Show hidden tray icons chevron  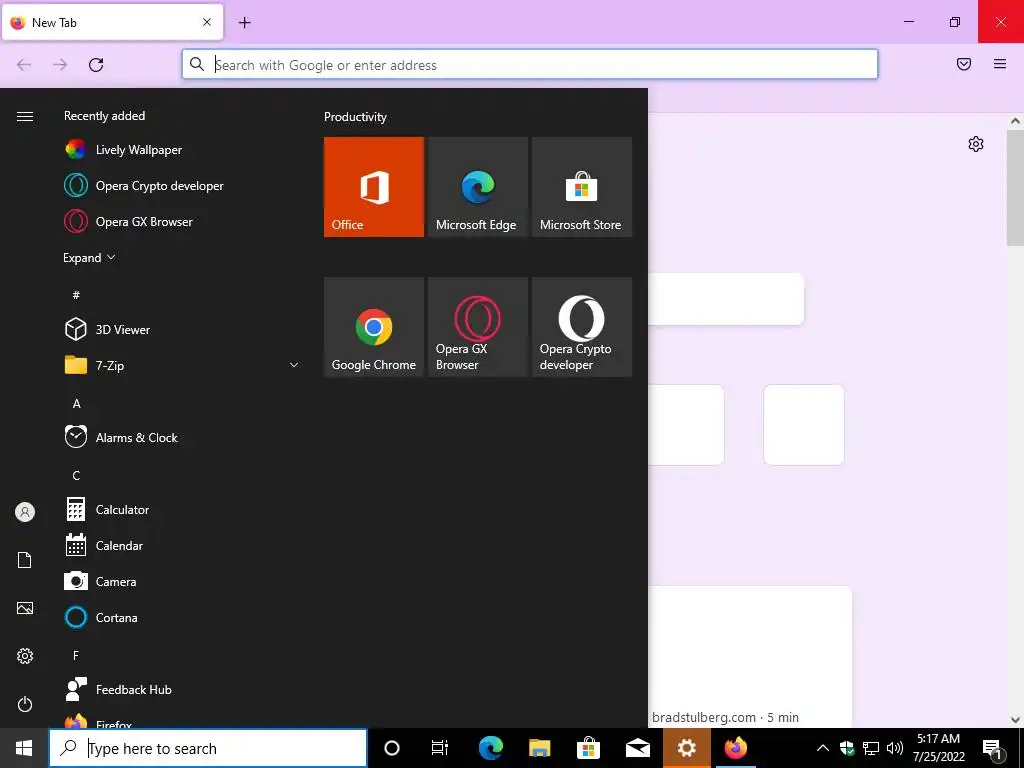[x=823, y=748]
